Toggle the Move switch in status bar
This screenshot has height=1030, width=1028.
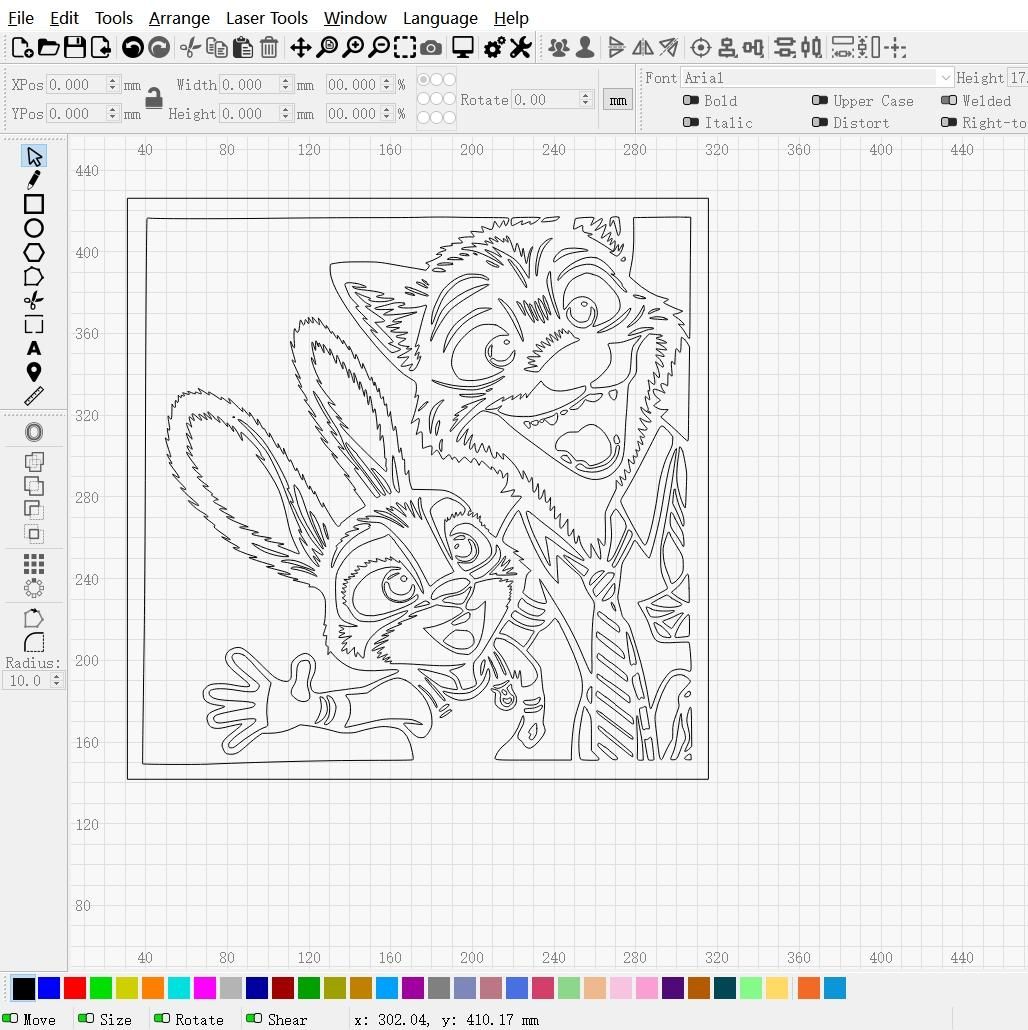click(x=11, y=1018)
